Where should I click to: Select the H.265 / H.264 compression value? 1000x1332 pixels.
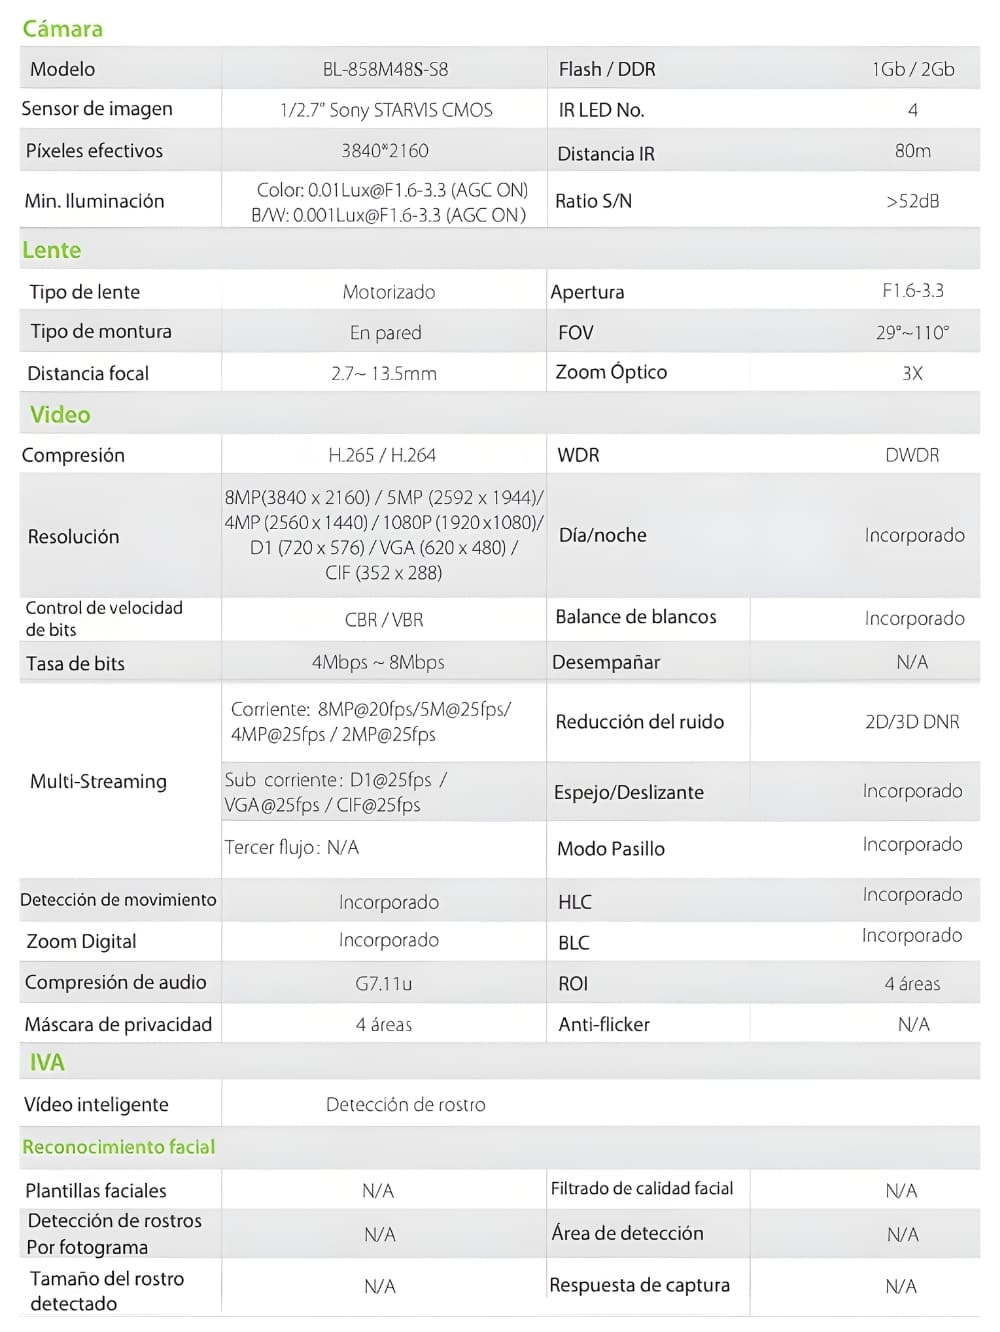pyautogui.click(x=382, y=455)
